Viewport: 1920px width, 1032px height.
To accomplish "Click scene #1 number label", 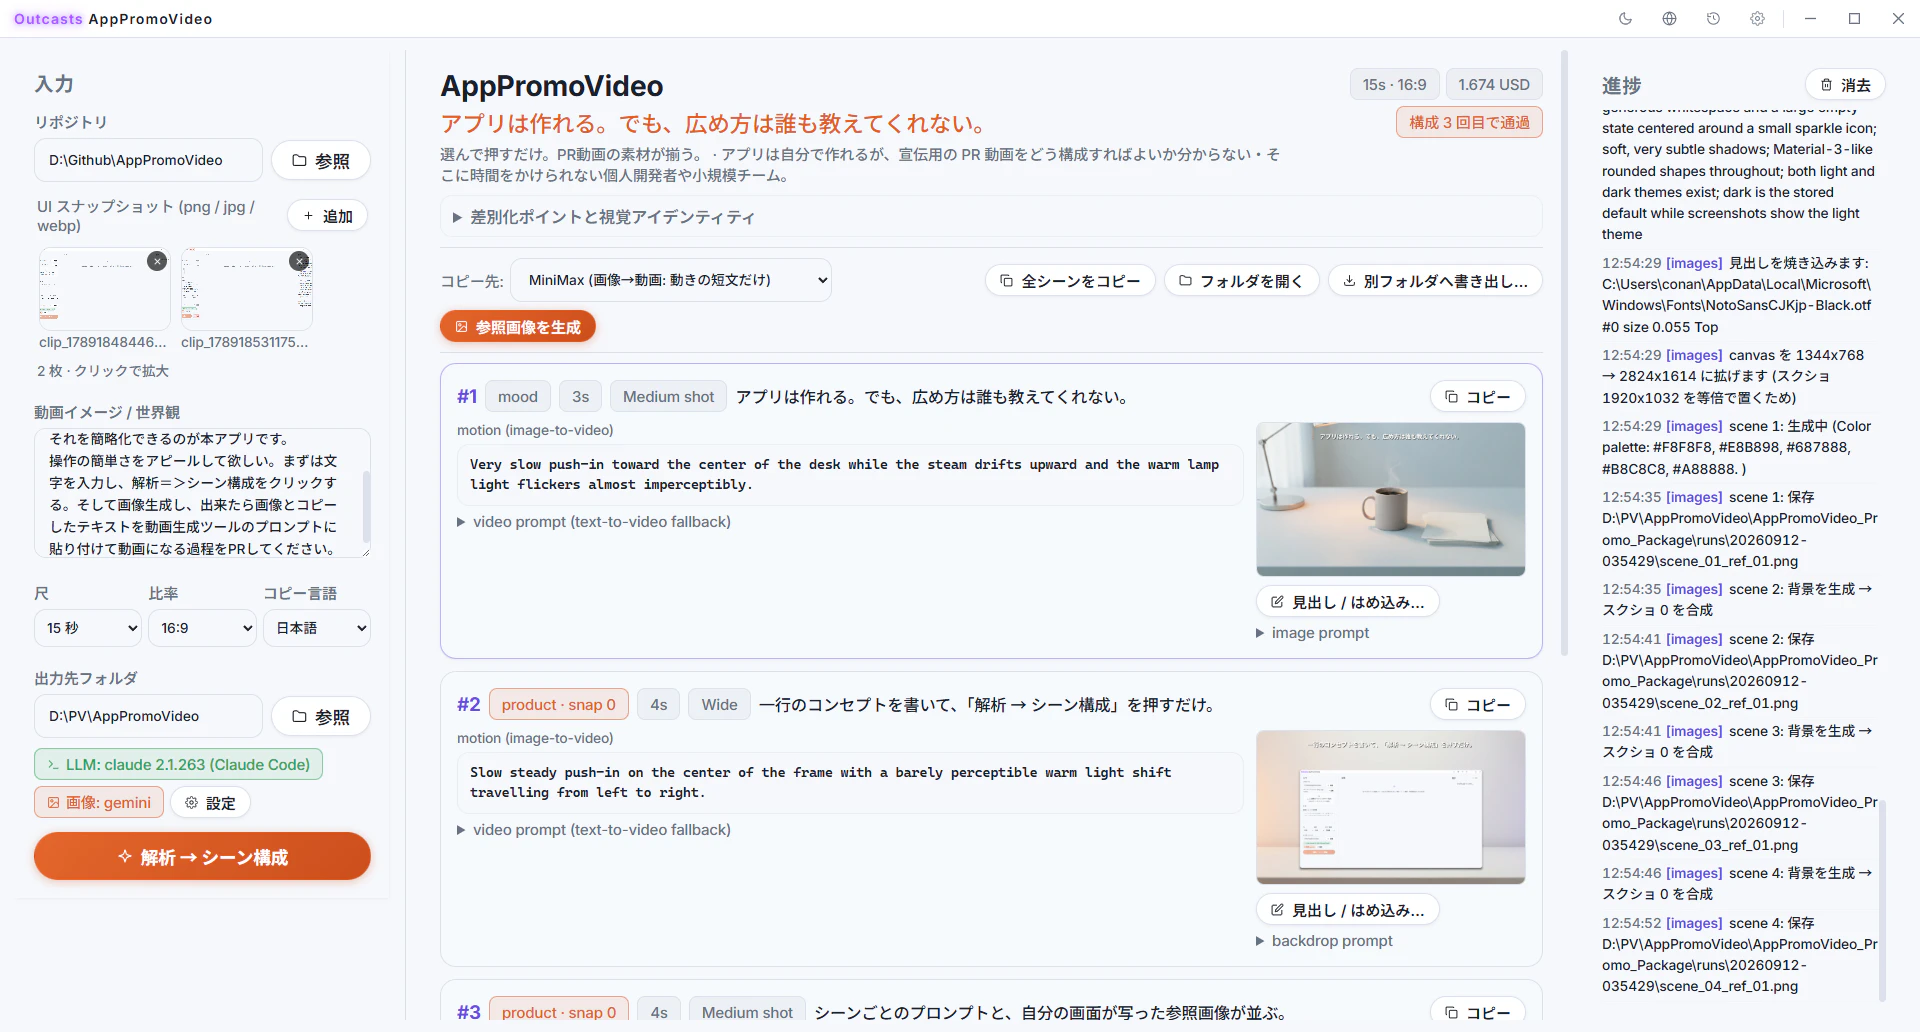I will (x=467, y=396).
